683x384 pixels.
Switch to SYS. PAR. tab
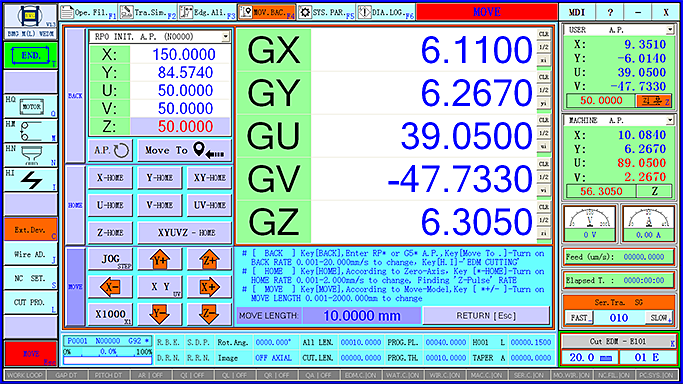tap(326, 12)
